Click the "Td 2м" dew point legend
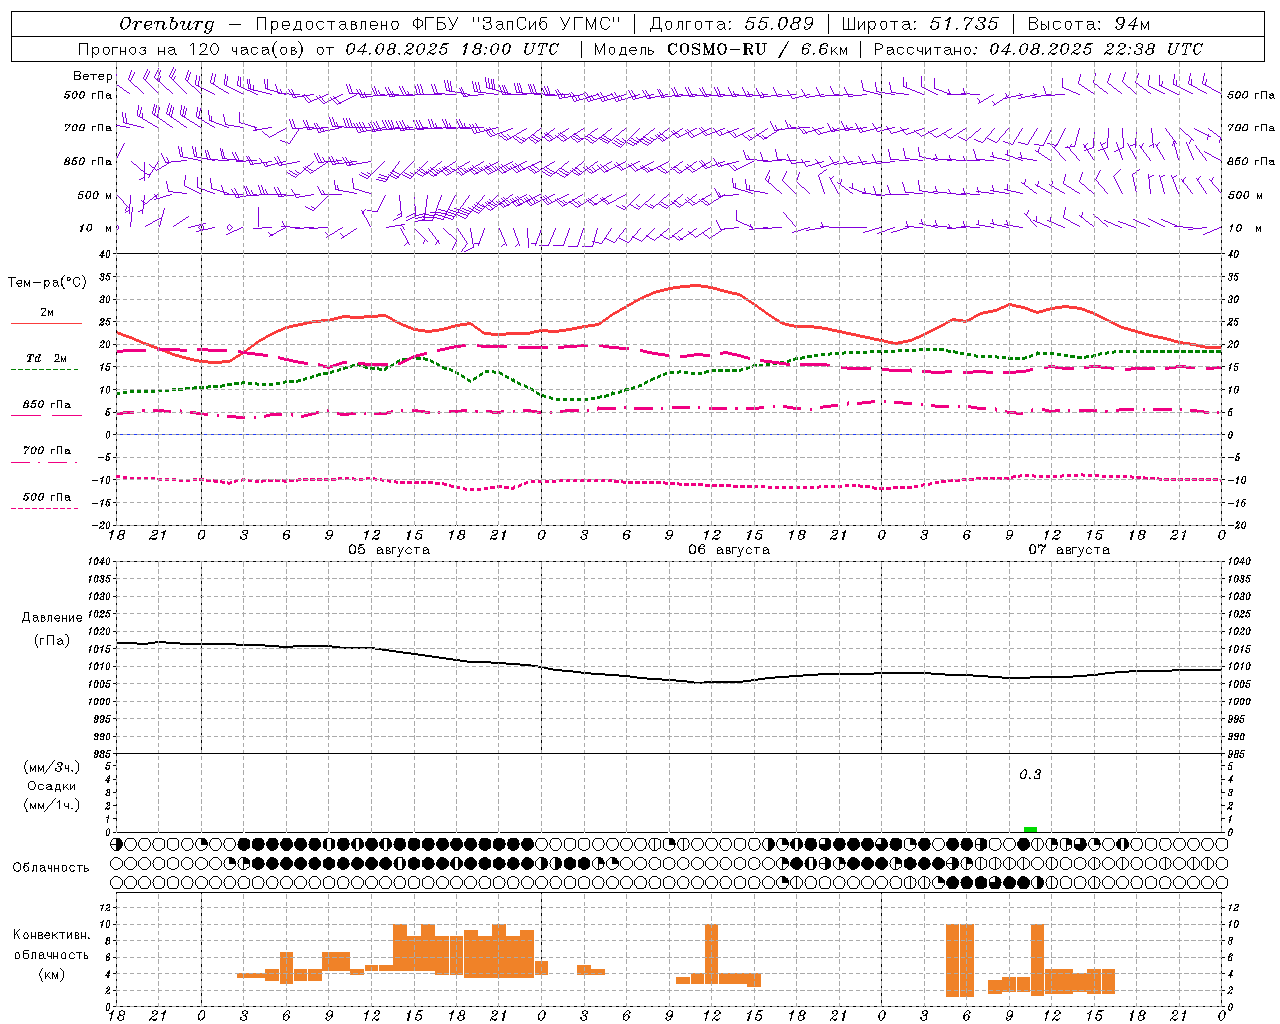The image size is (1280, 1024). pyautogui.click(x=47, y=358)
